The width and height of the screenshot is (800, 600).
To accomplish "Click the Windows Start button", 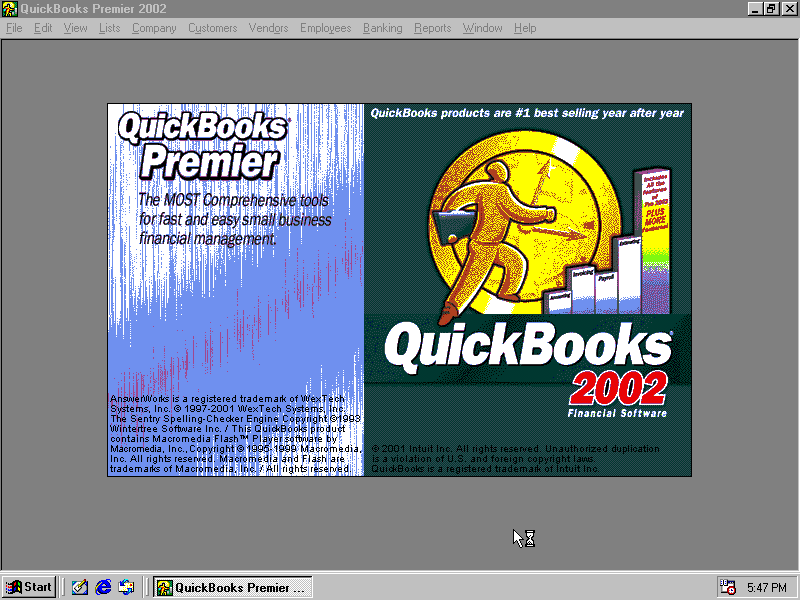I will [x=29, y=587].
